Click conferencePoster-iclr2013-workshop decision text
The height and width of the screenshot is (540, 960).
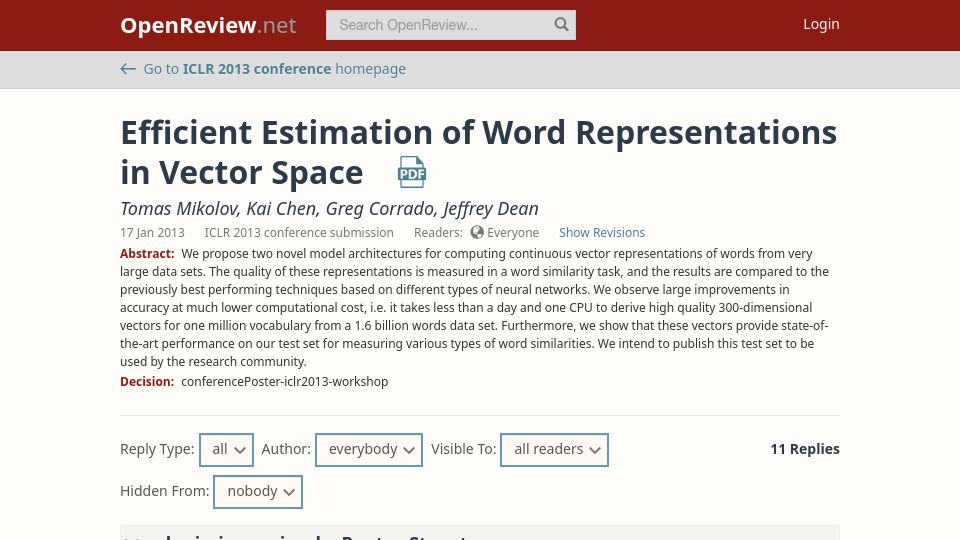coord(285,381)
